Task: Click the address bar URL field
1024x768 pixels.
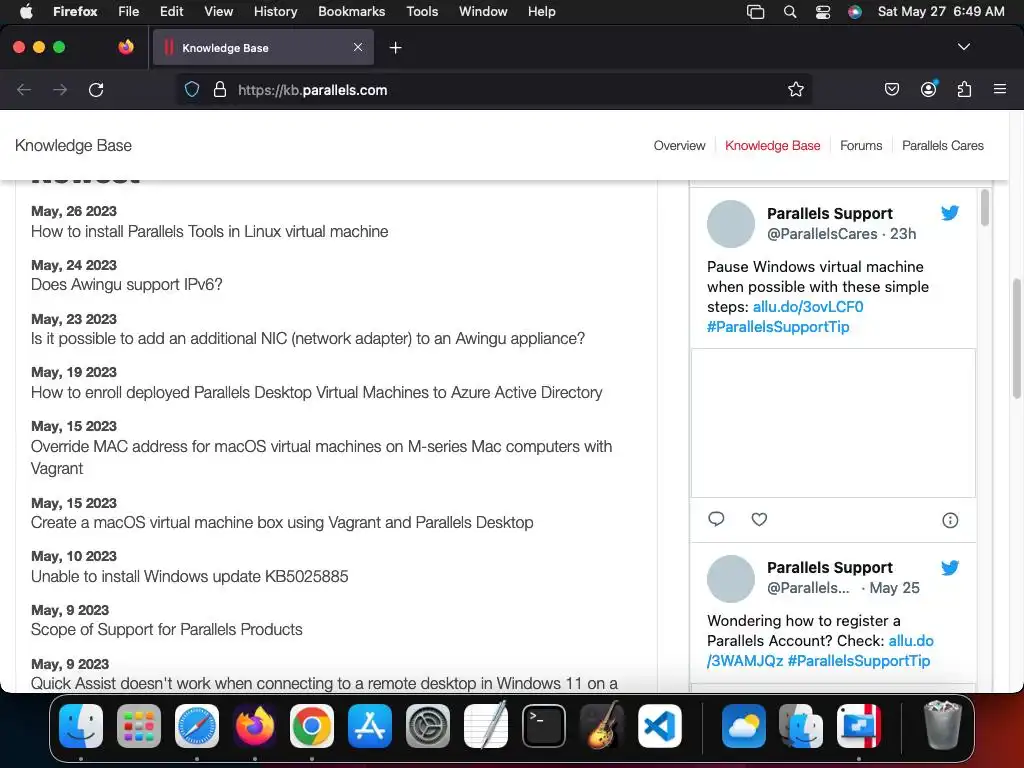Action: tap(496, 89)
